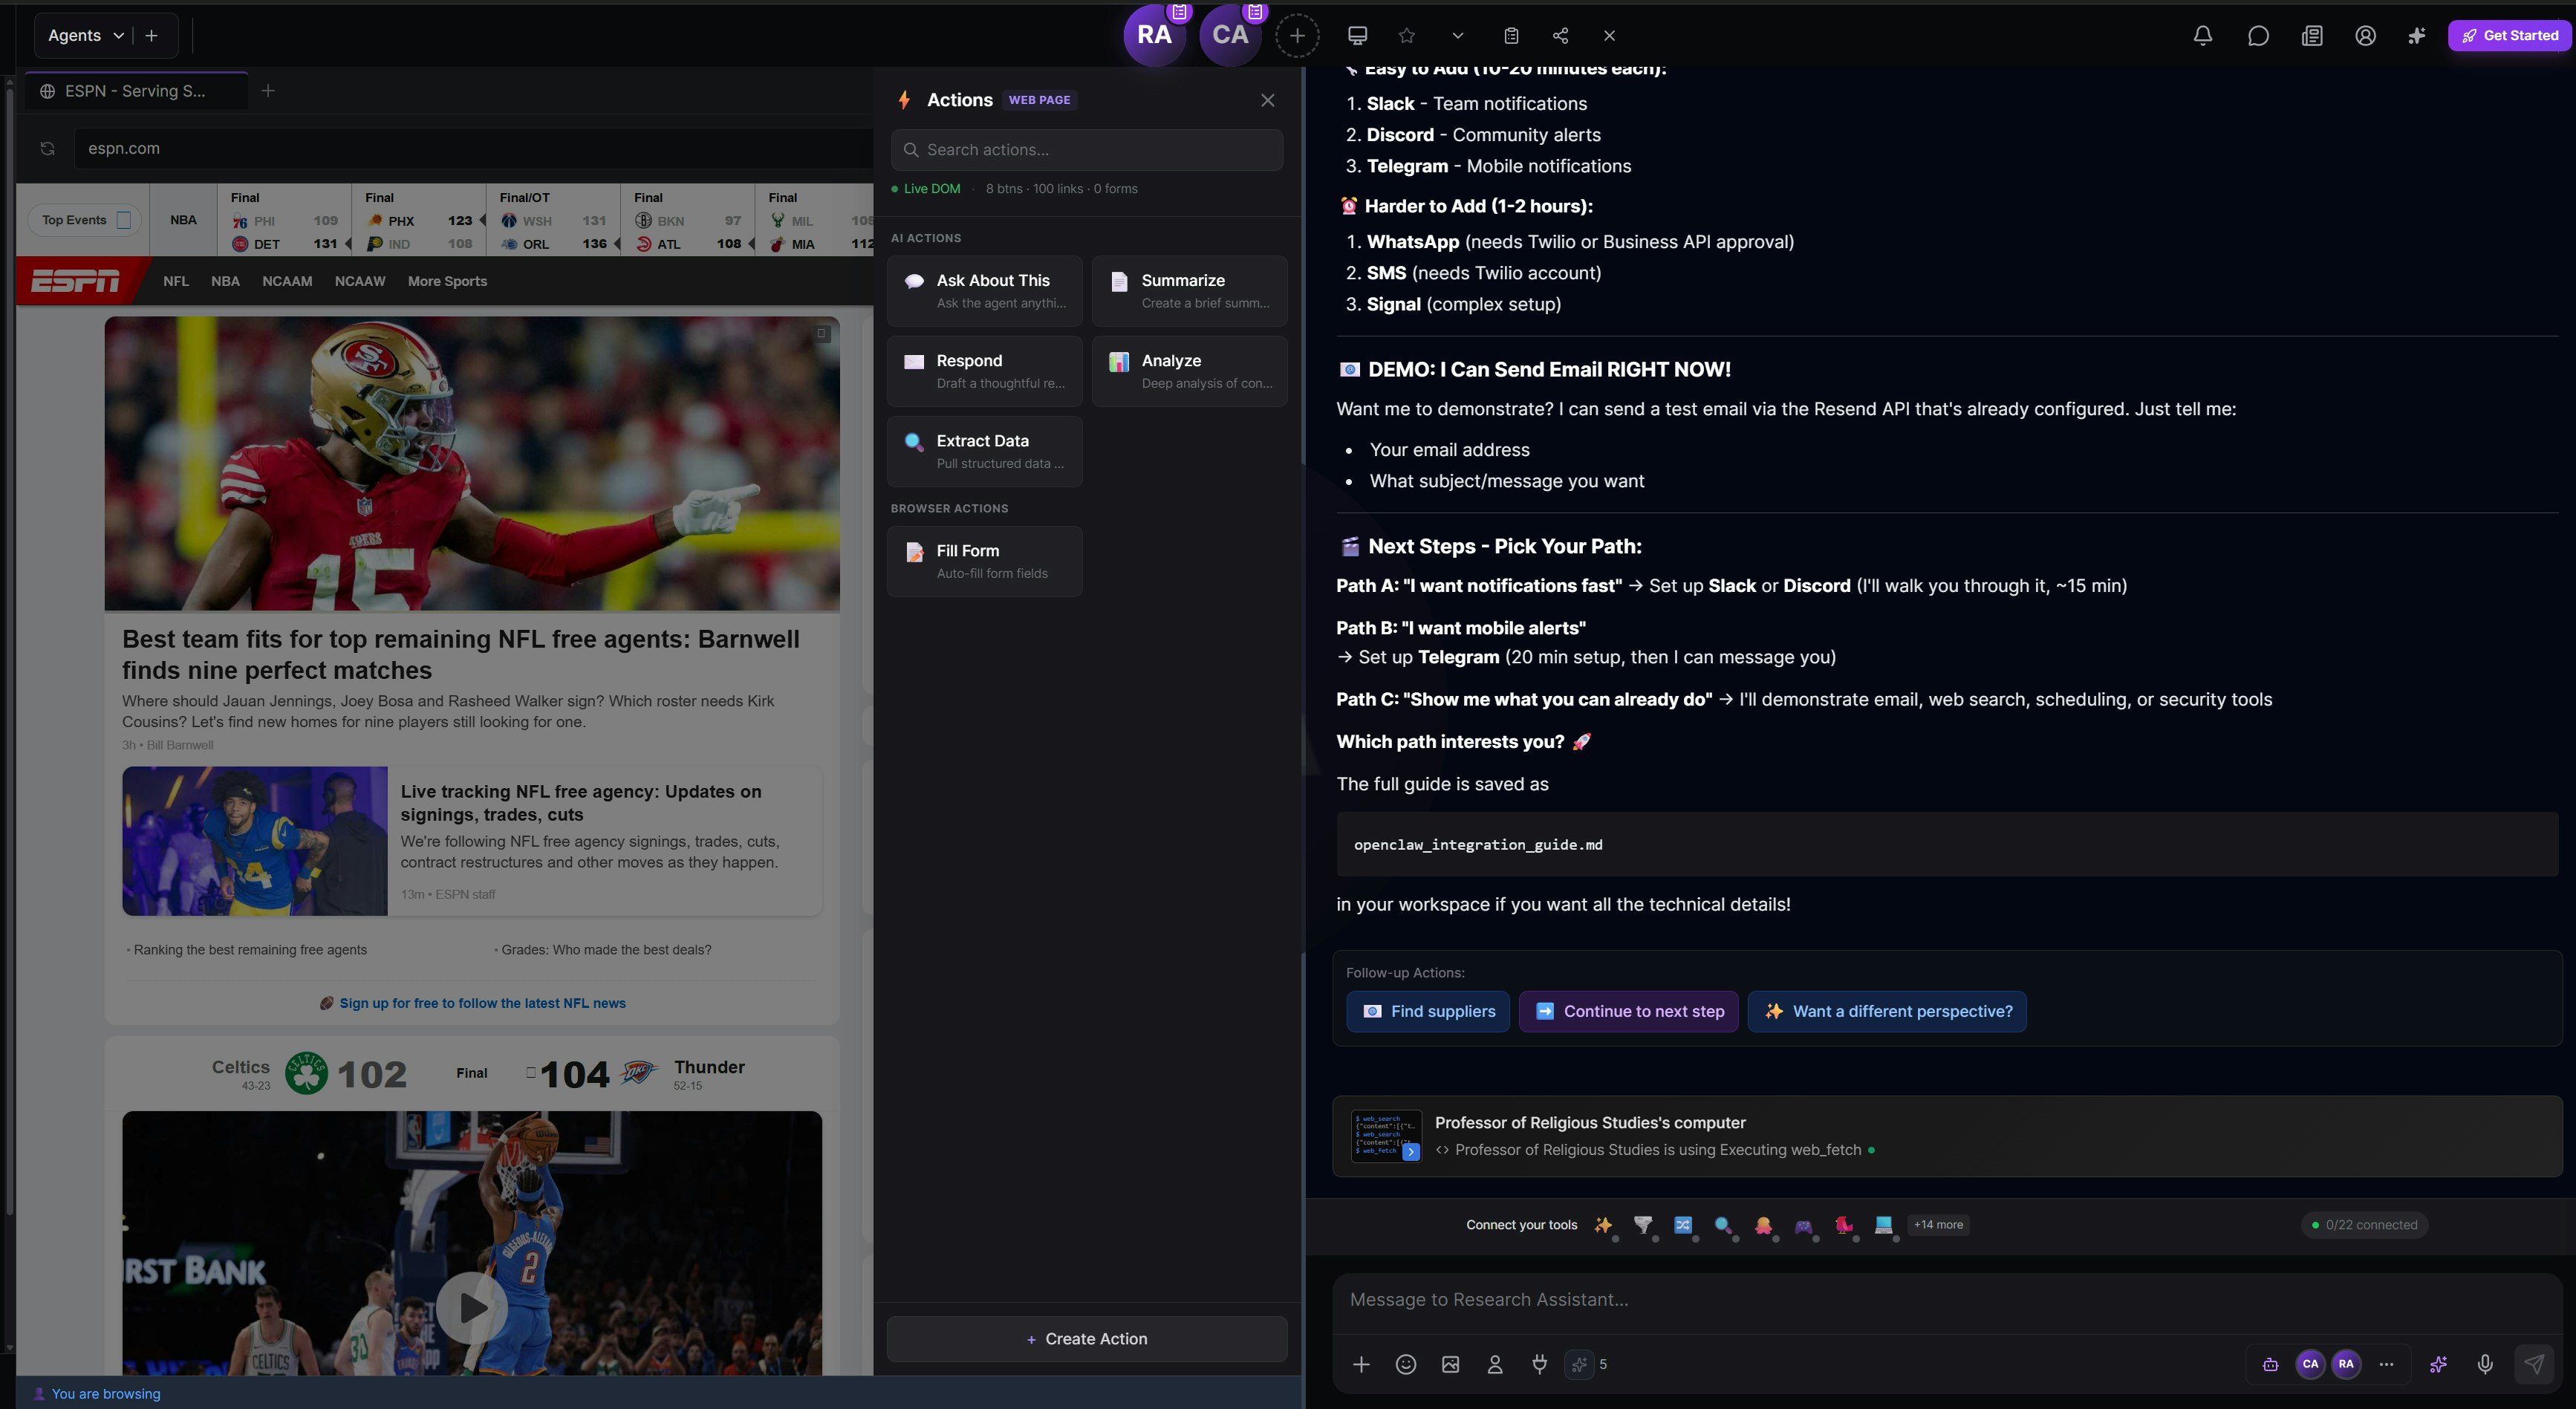Viewport: 2576px width, 1409px height.
Task: Click Continue to next step button
Action: click(1628, 1011)
